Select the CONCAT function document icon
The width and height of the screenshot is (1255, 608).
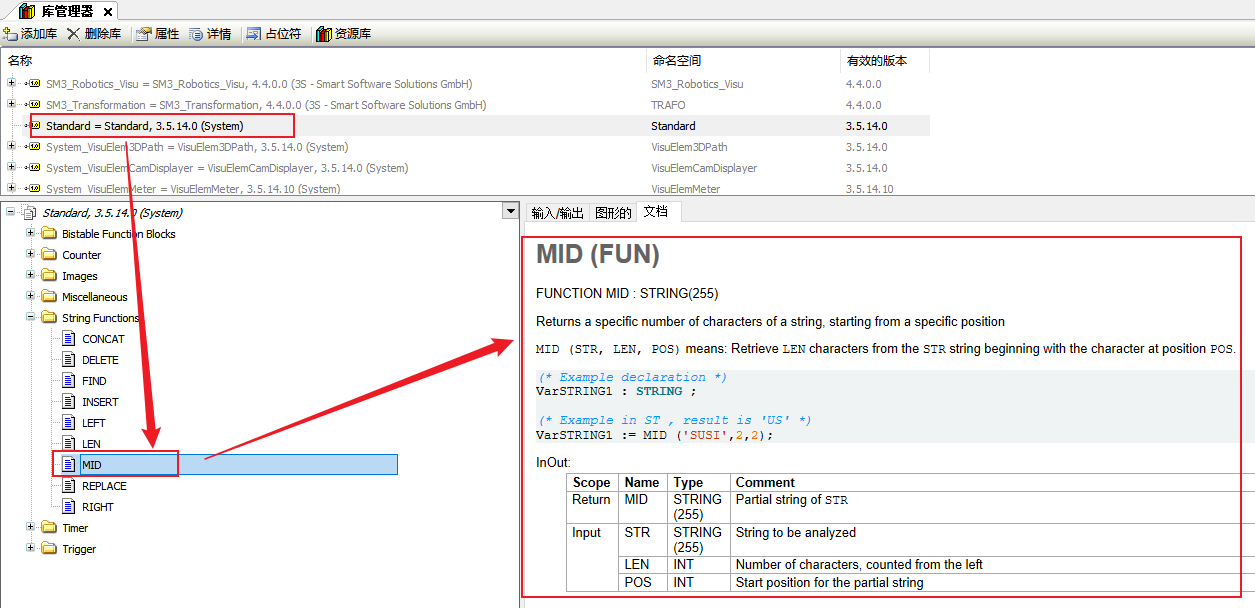[69, 339]
